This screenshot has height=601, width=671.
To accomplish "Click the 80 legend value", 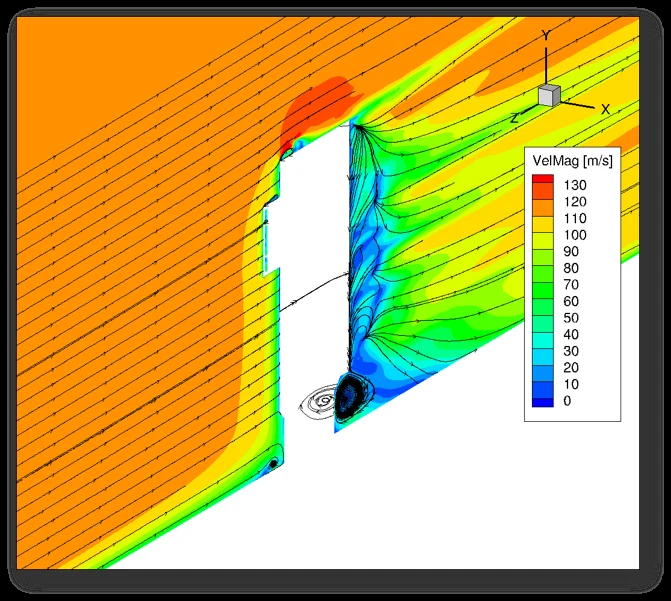I will tap(571, 268).
